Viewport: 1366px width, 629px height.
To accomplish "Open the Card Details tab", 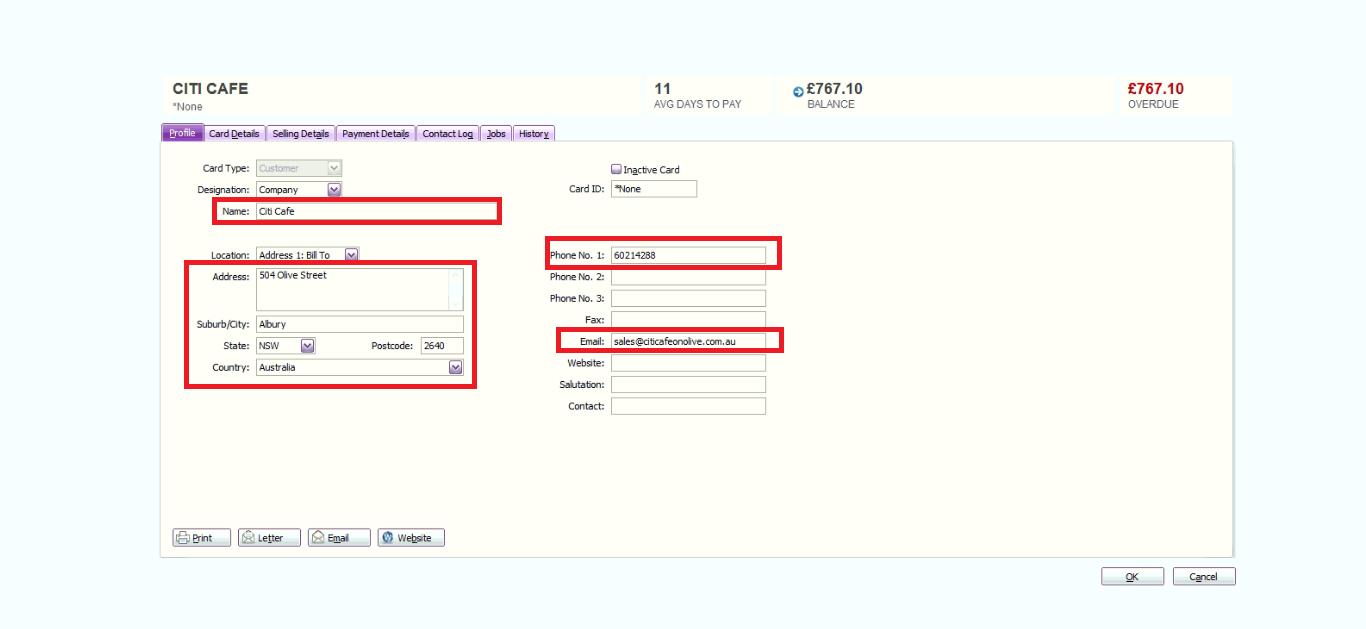I will [234, 133].
